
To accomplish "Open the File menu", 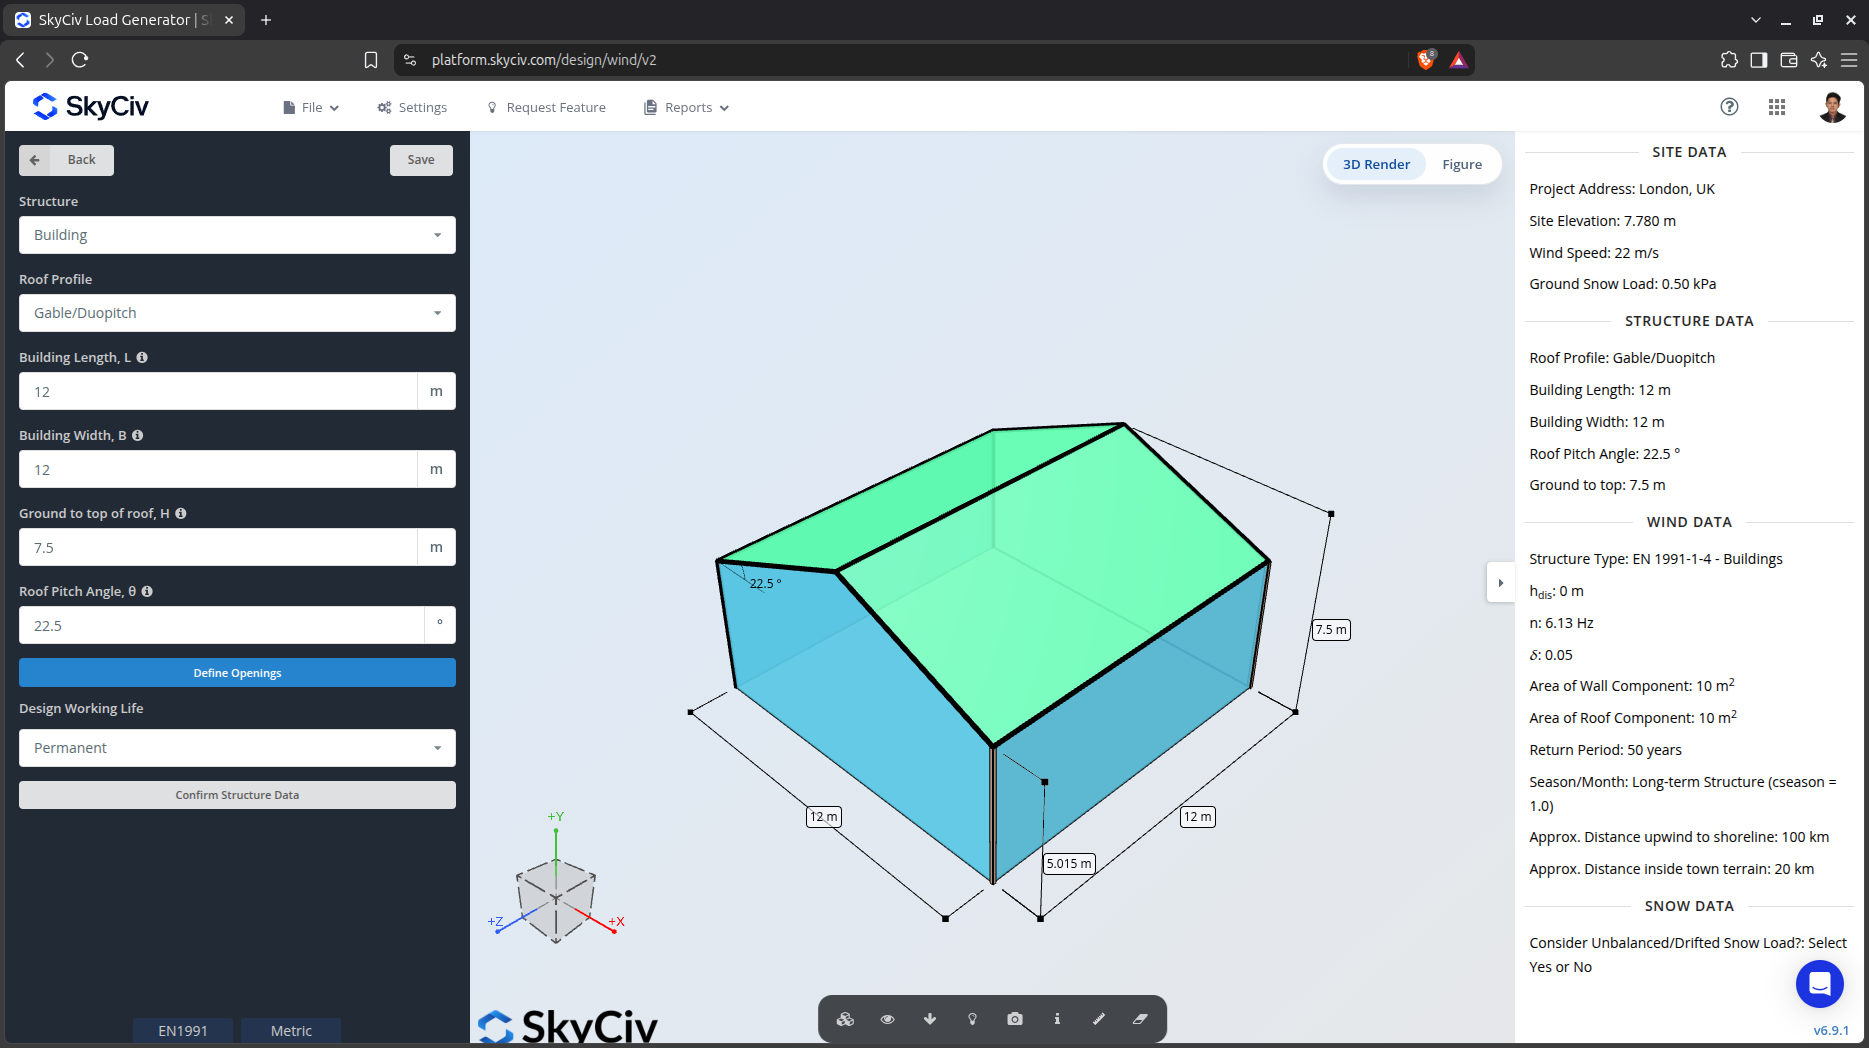I will (311, 108).
